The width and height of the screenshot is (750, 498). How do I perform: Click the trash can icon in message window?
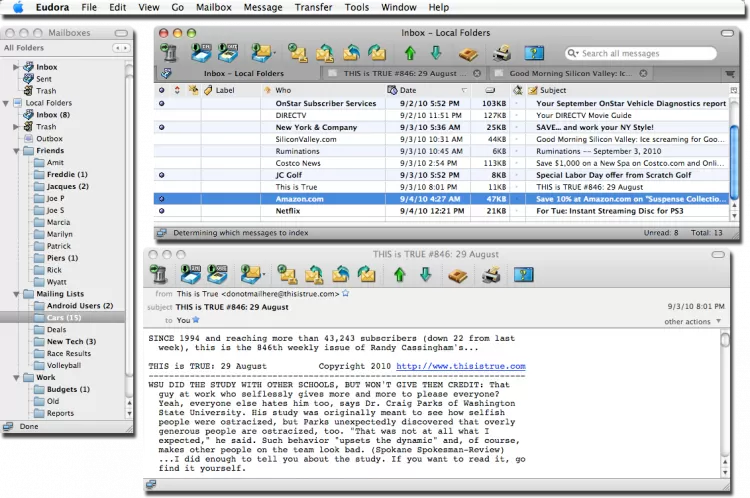[x=159, y=273]
